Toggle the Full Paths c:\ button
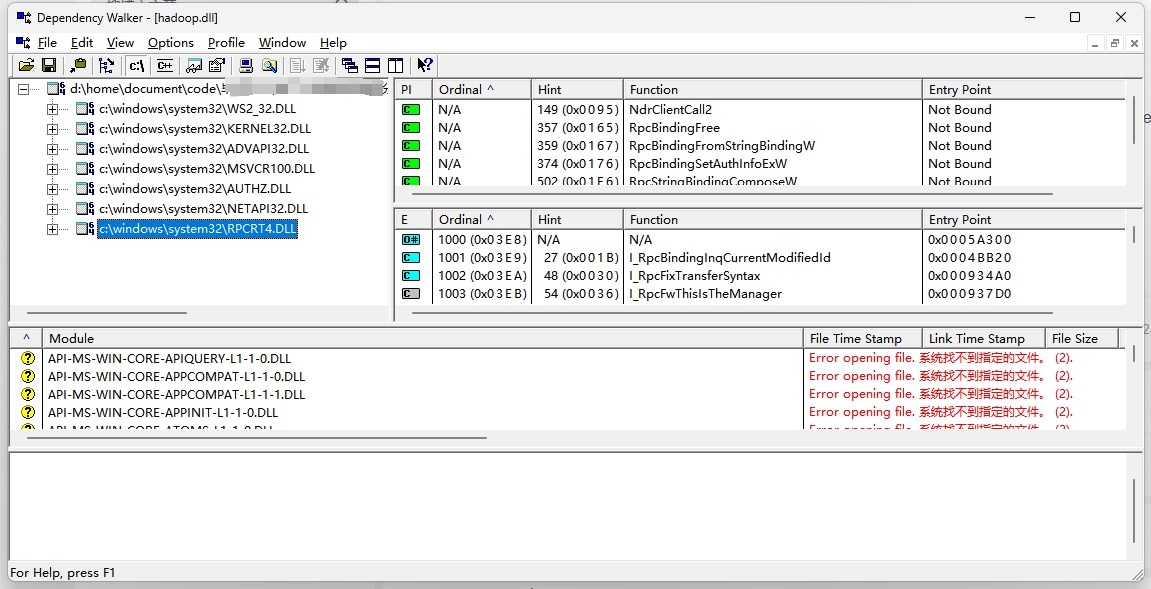The image size is (1151, 589). pos(136,65)
